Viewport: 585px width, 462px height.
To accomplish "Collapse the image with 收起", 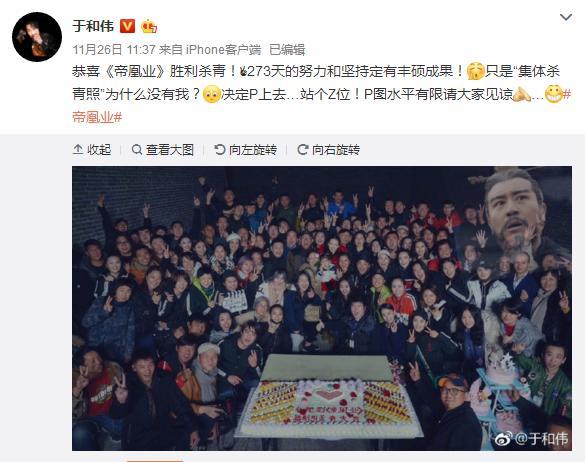I will coord(92,150).
